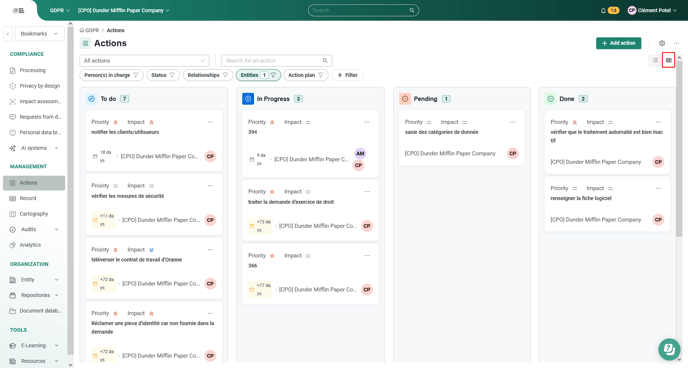Open Resources in the sidebar
This screenshot has height=368, width=688.
34,361
